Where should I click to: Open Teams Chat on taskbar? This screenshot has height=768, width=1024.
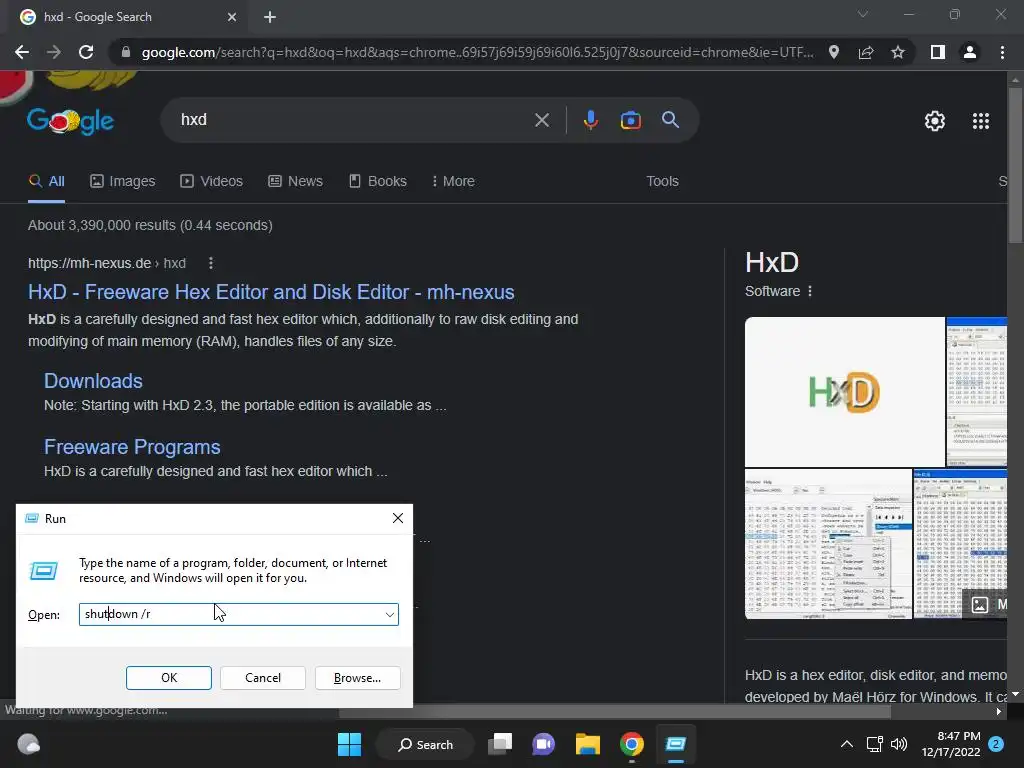543,744
